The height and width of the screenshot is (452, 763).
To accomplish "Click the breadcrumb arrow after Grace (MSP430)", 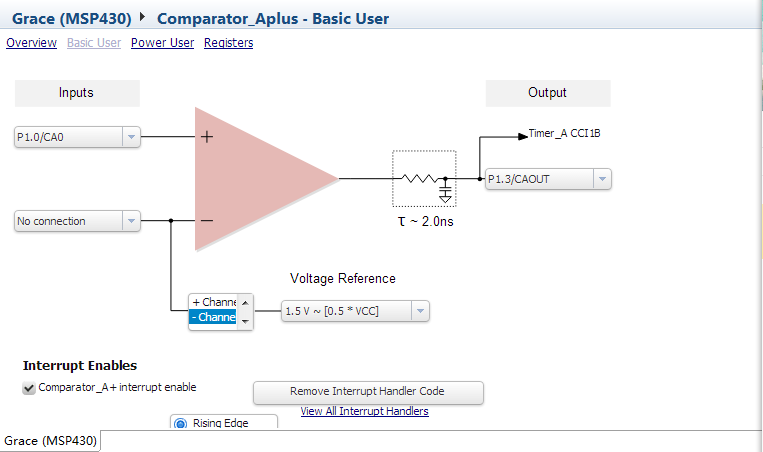I will (142, 18).
